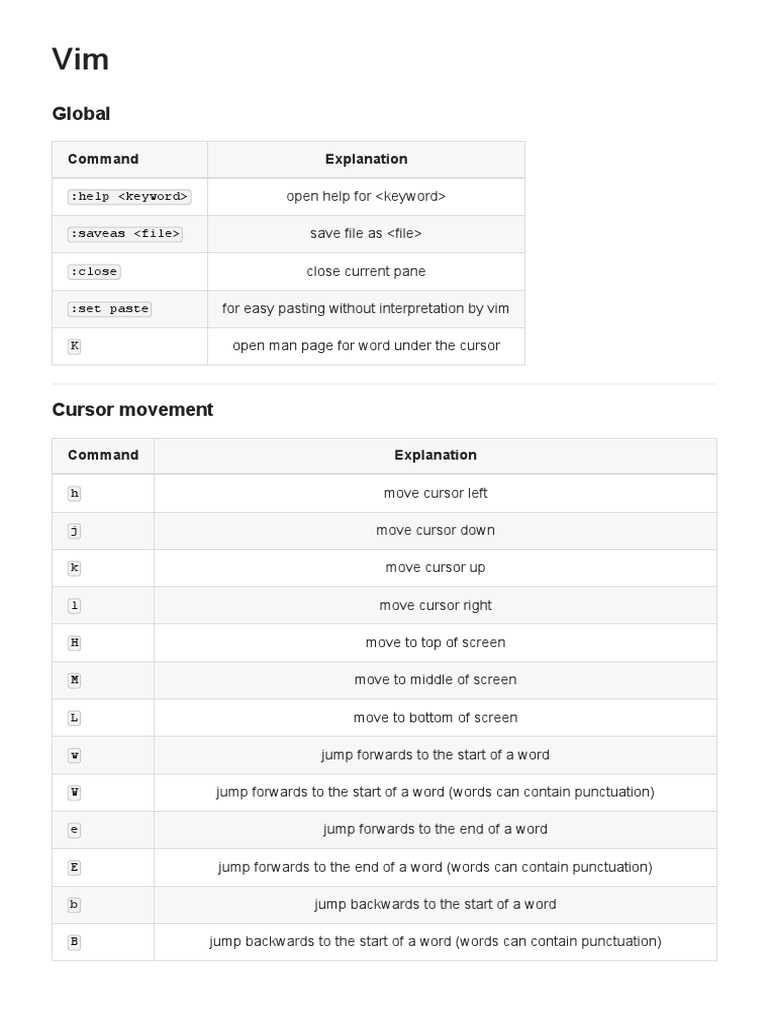Click the :set paste command code
This screenshot has height=1024, width=768.
point(110,309)
